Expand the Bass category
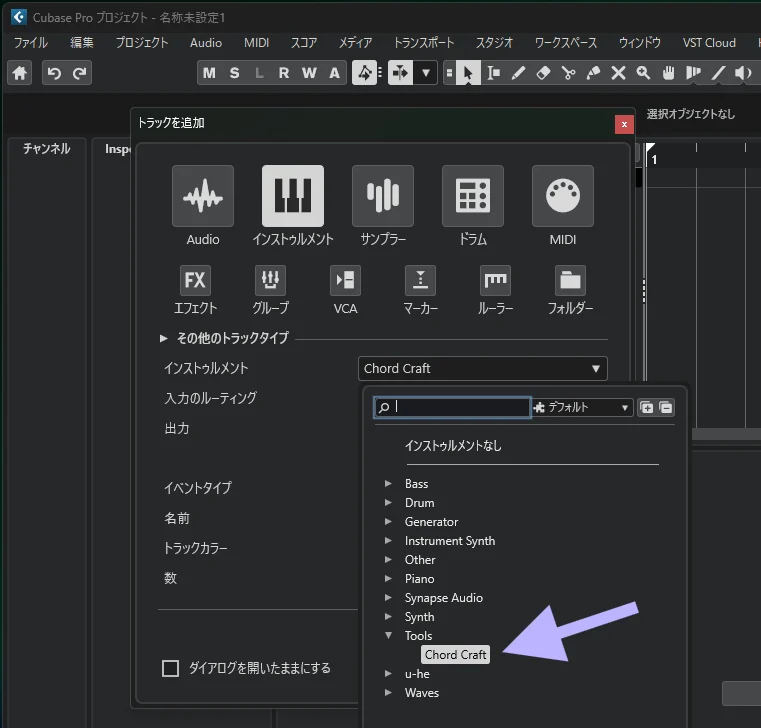Image resolution: width=761 pixels, height=728 pixels. (388, 483)
